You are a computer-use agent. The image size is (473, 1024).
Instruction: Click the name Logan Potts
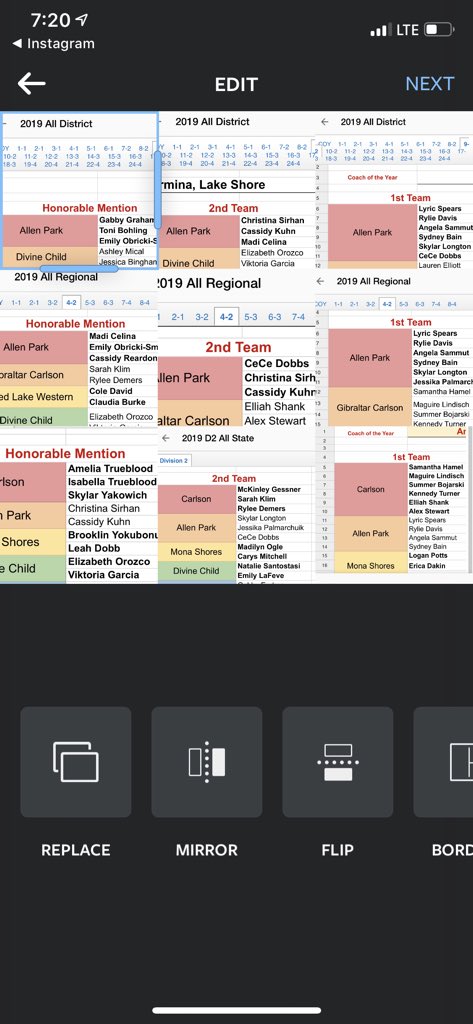click(427, 556)
